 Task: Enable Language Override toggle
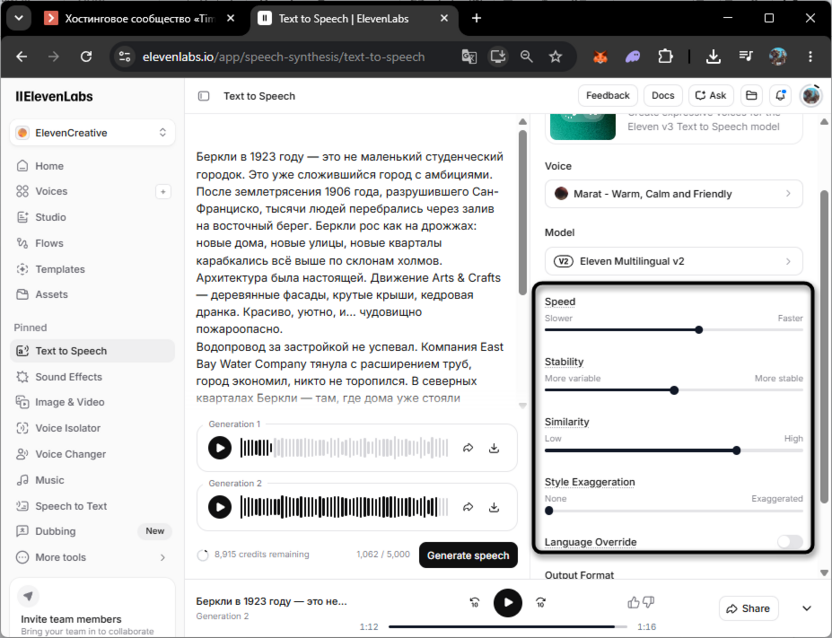coord(790,542)
